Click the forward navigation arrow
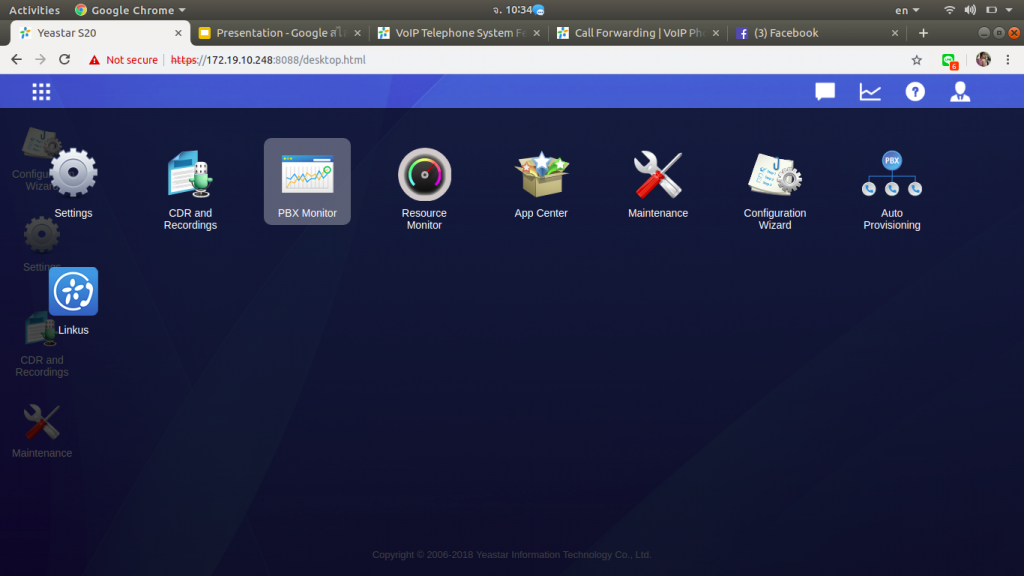This screenshot has height=576, width=1024. (x=40, y=59)
